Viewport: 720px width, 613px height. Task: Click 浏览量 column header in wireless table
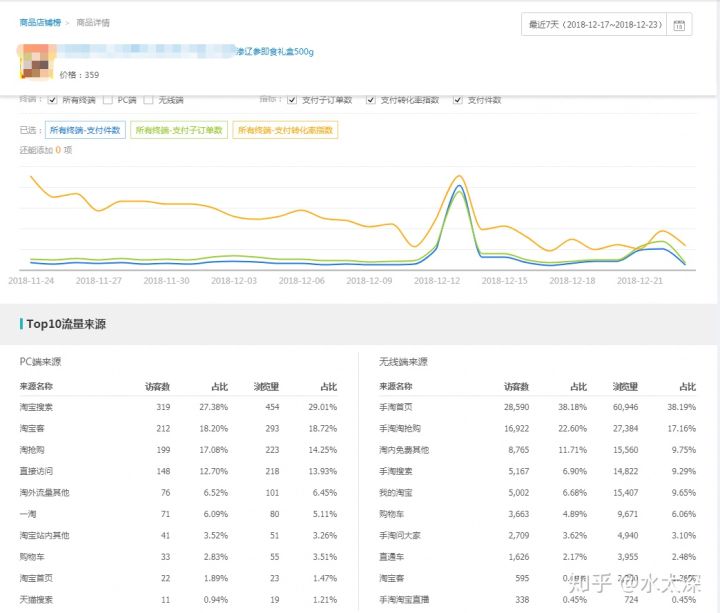629,386
